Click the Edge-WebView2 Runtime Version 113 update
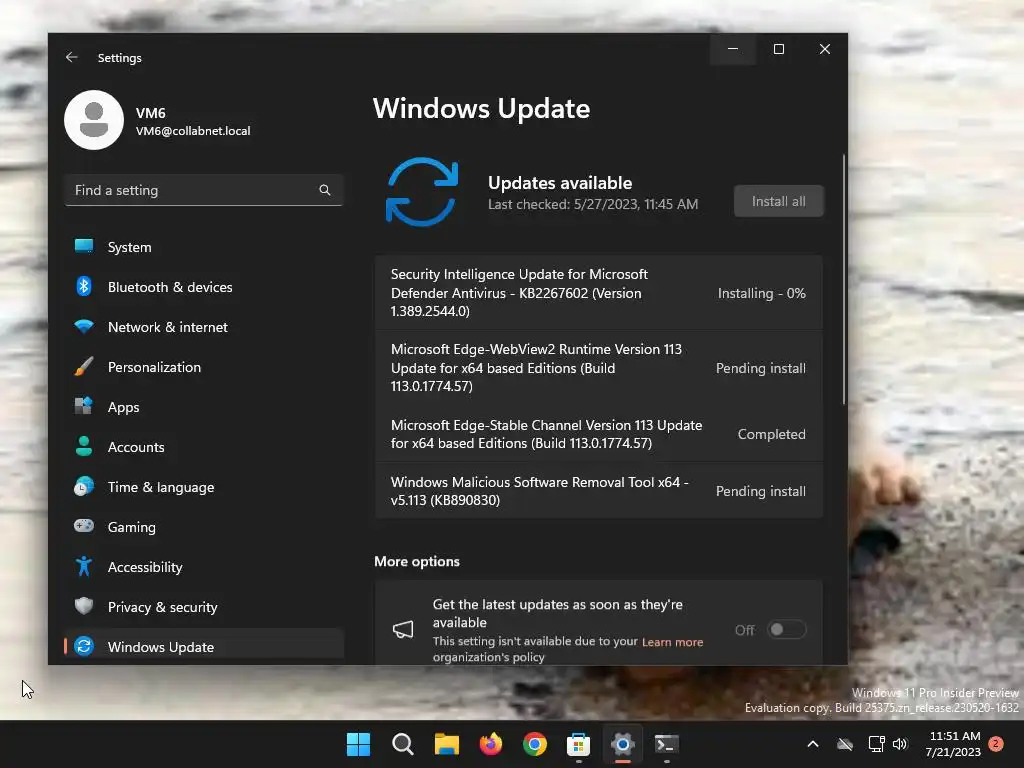The height and width of the screenshot is (768, 1024). [x=599, y=368]
